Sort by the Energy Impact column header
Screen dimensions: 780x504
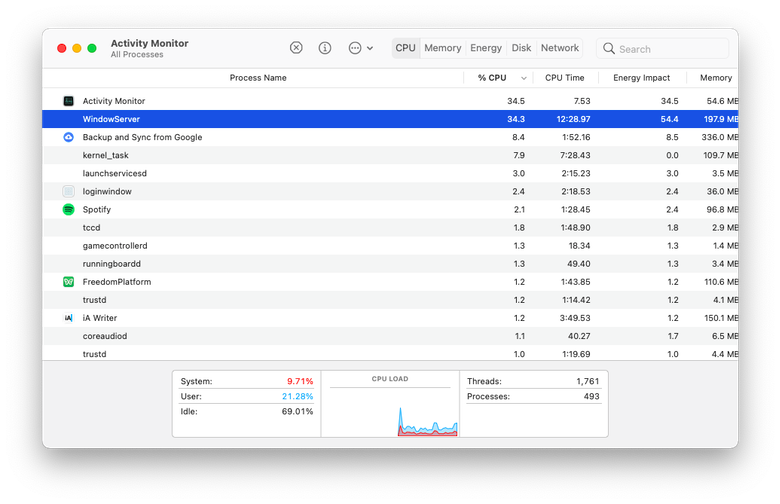point(641,78)
